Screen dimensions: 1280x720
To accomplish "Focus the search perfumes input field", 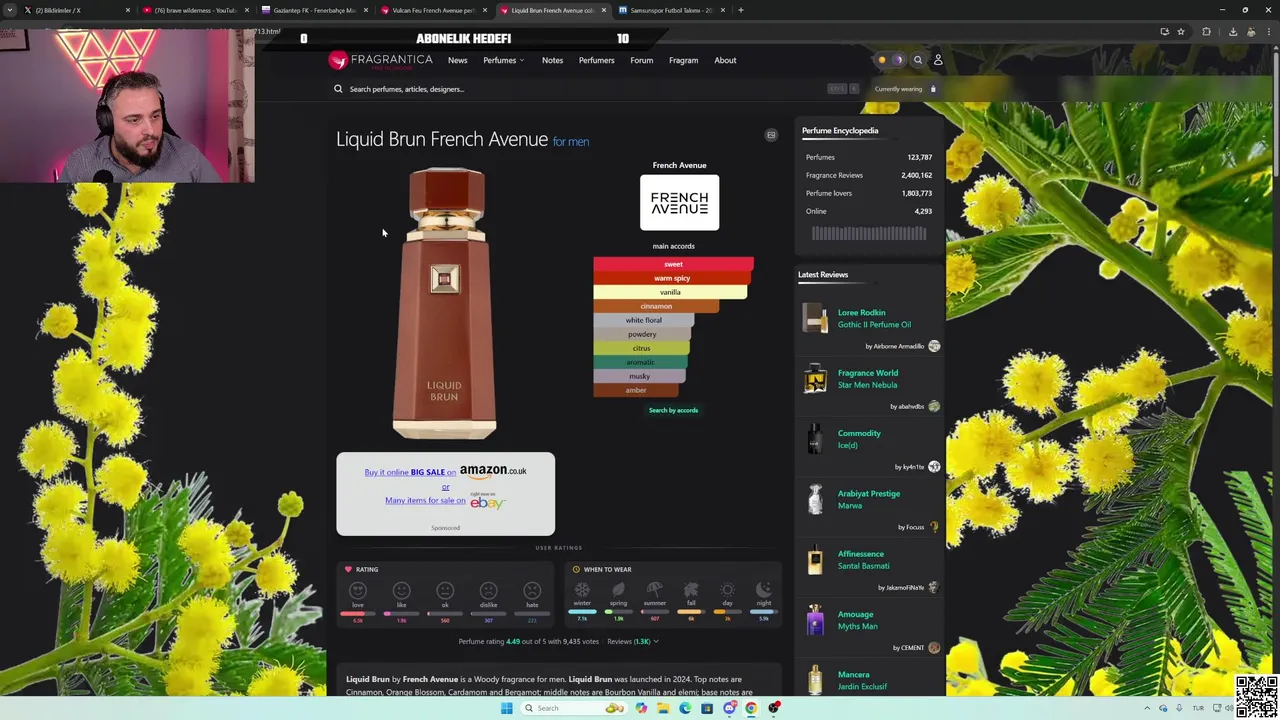I will coord(590,89).
